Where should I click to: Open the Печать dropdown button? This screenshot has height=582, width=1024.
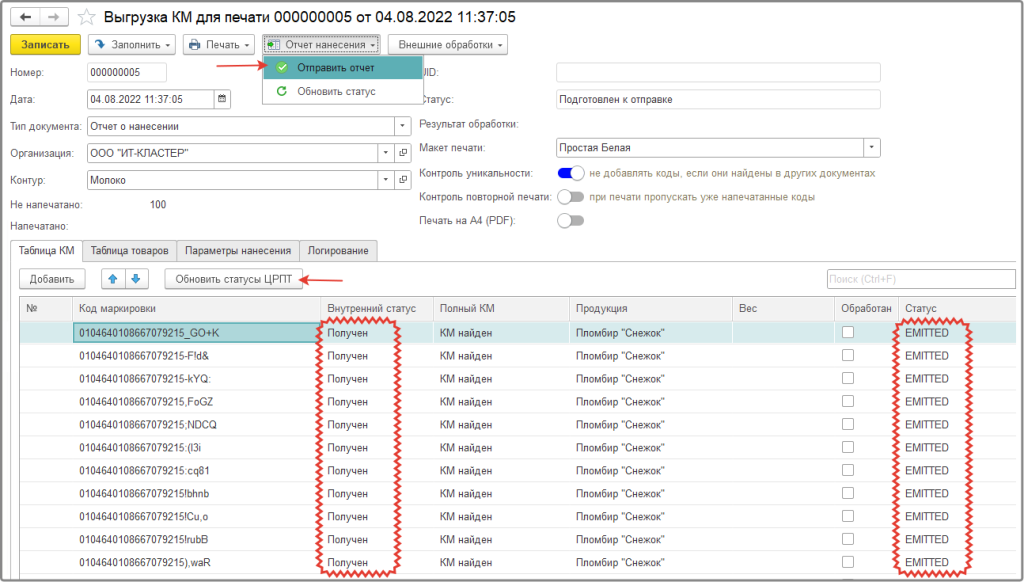[x=219, y=44]
